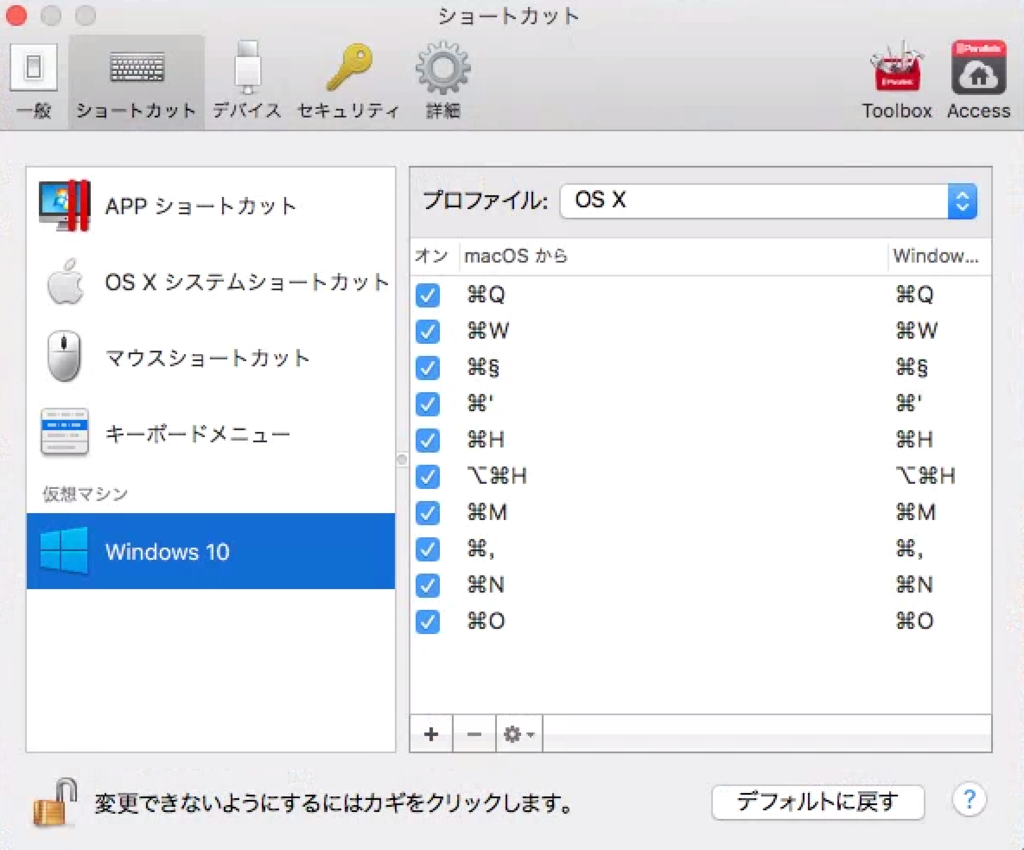Click the オン column header
Image resolution: width=1024 pixels, height=850 pixels.
tap(432, 256)
